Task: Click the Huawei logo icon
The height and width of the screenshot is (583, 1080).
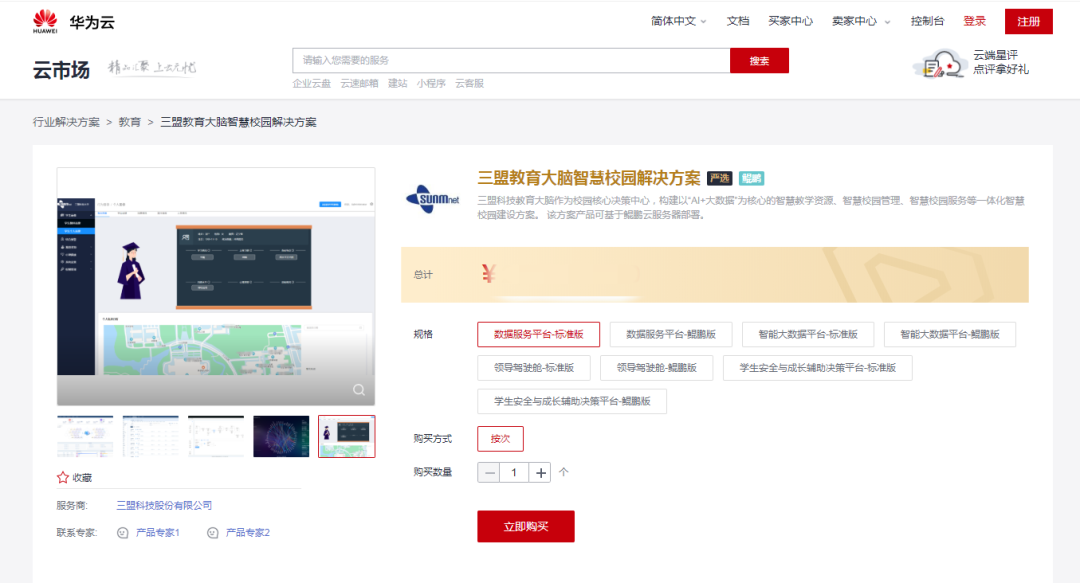Action: click(45, 21)
